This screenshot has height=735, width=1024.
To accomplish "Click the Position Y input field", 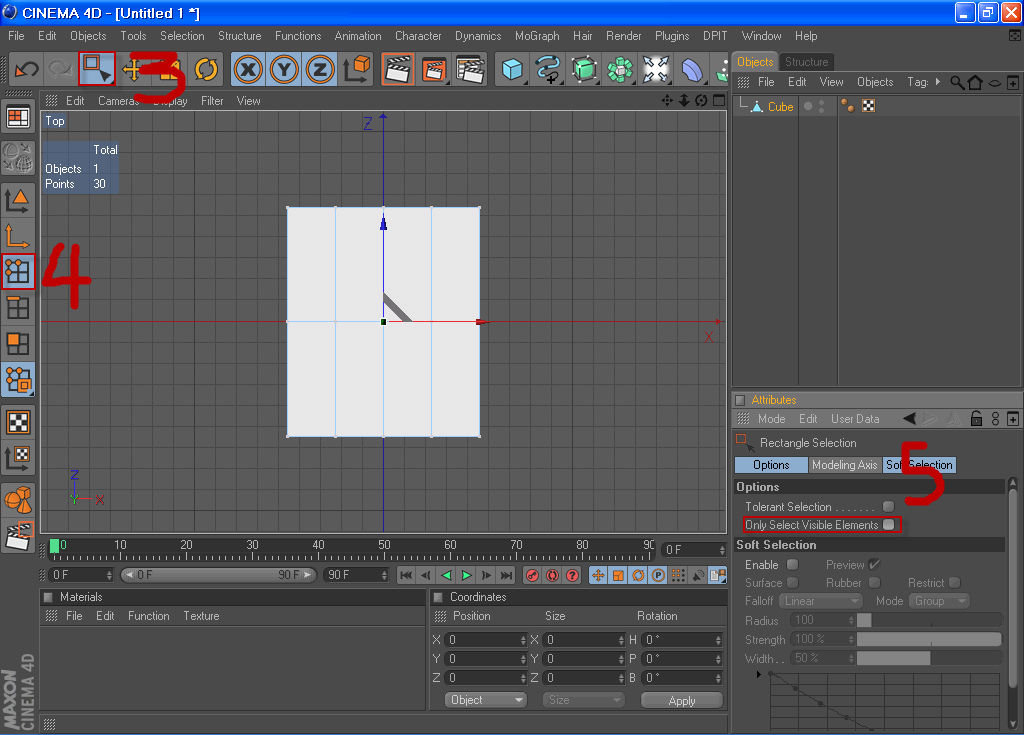I will [x=483, y=659].
